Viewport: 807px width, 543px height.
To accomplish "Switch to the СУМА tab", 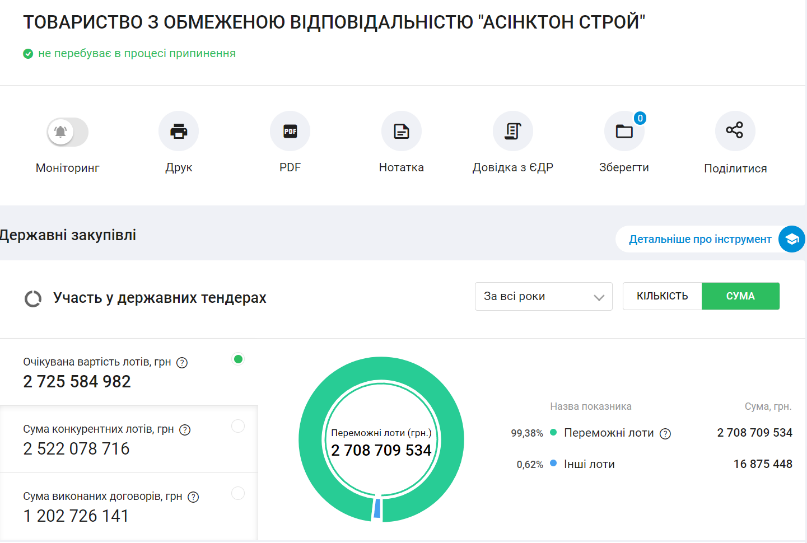I will (740, 296).
